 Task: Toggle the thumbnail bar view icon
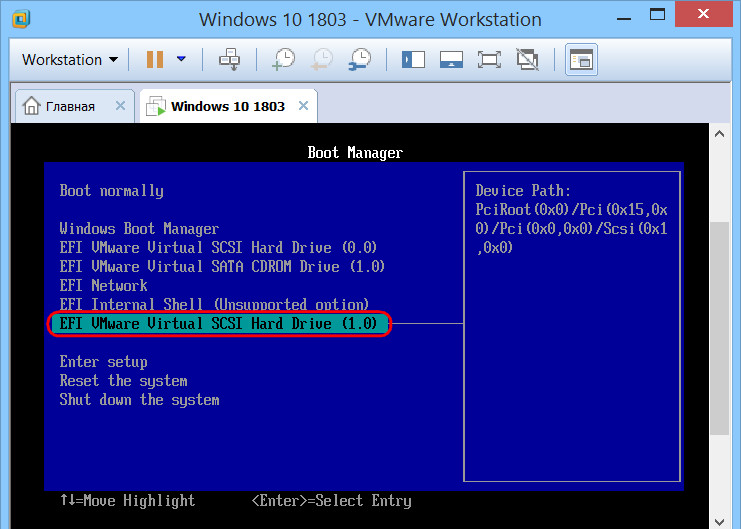tap(451, 60)
